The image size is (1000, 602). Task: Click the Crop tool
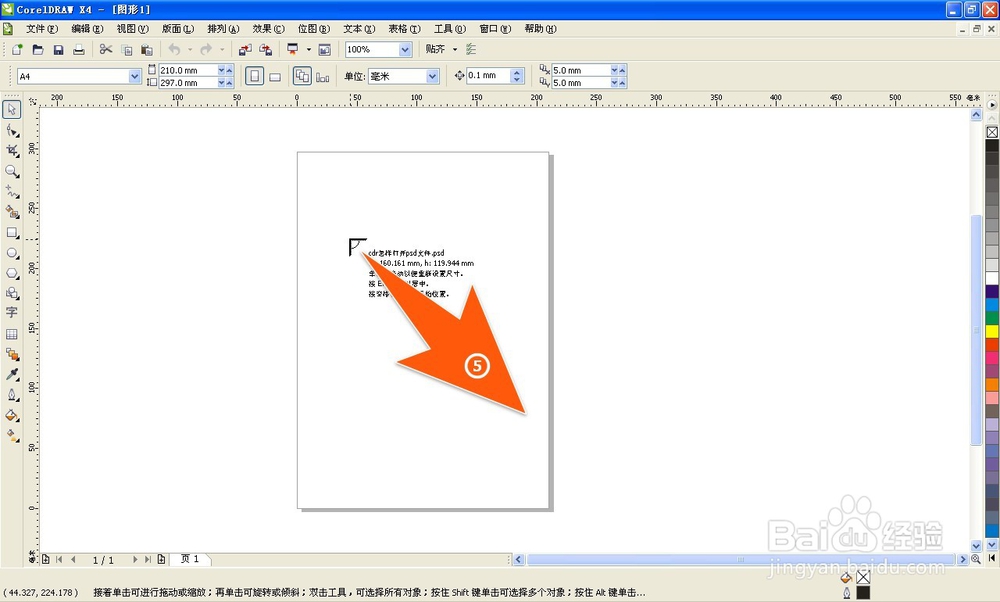pyautogui.click(x=12, y=151)
